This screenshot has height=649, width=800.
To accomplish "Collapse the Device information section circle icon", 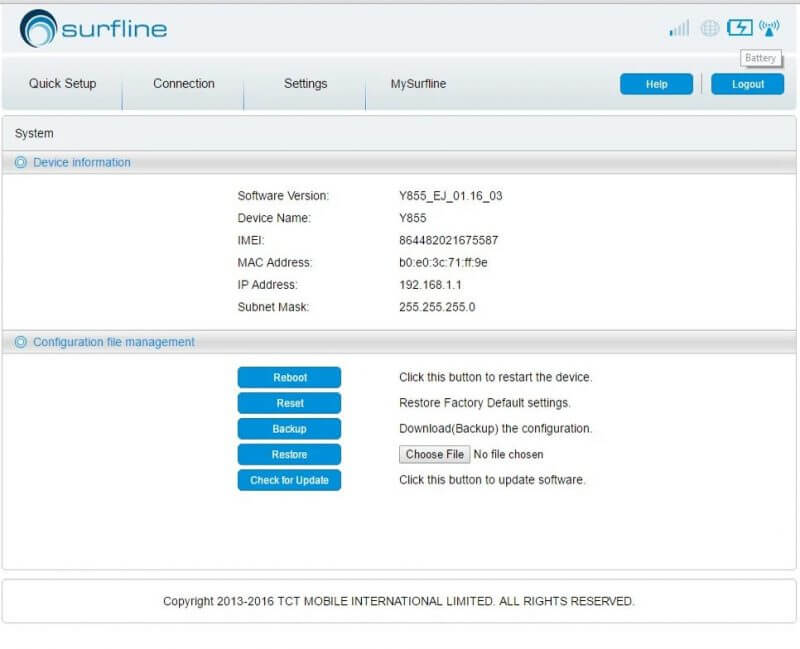I will 21,162.
